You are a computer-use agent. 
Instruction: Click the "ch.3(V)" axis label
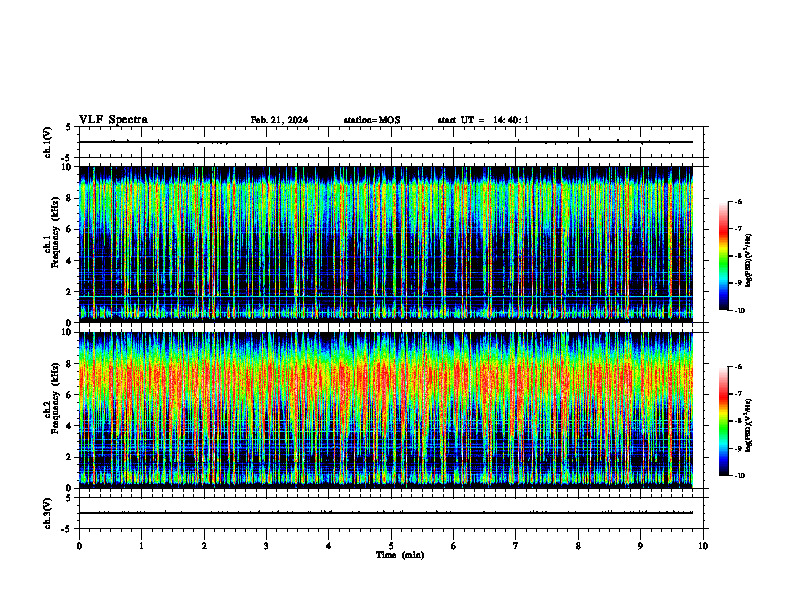(48, 514)
